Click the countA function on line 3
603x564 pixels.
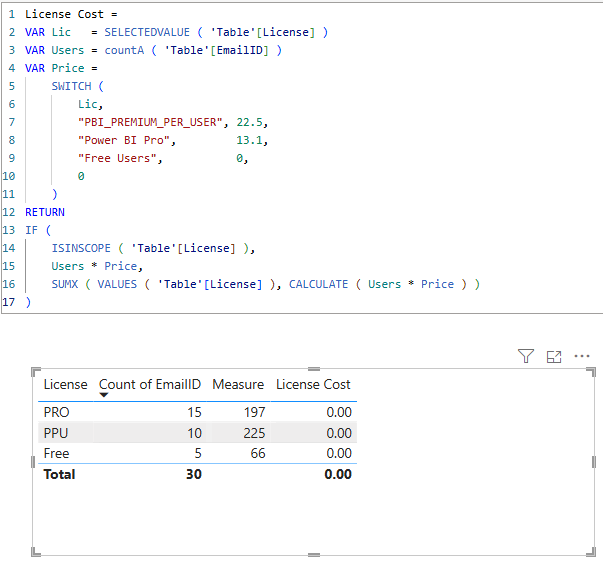coord(124,50)
